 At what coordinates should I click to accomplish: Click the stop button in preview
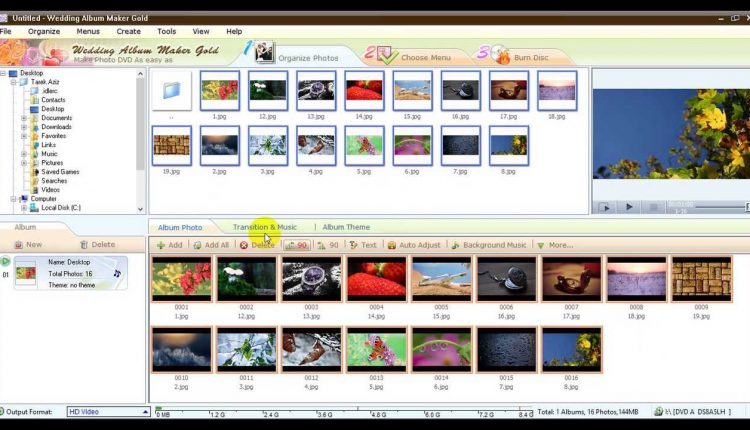coord(653,207)
